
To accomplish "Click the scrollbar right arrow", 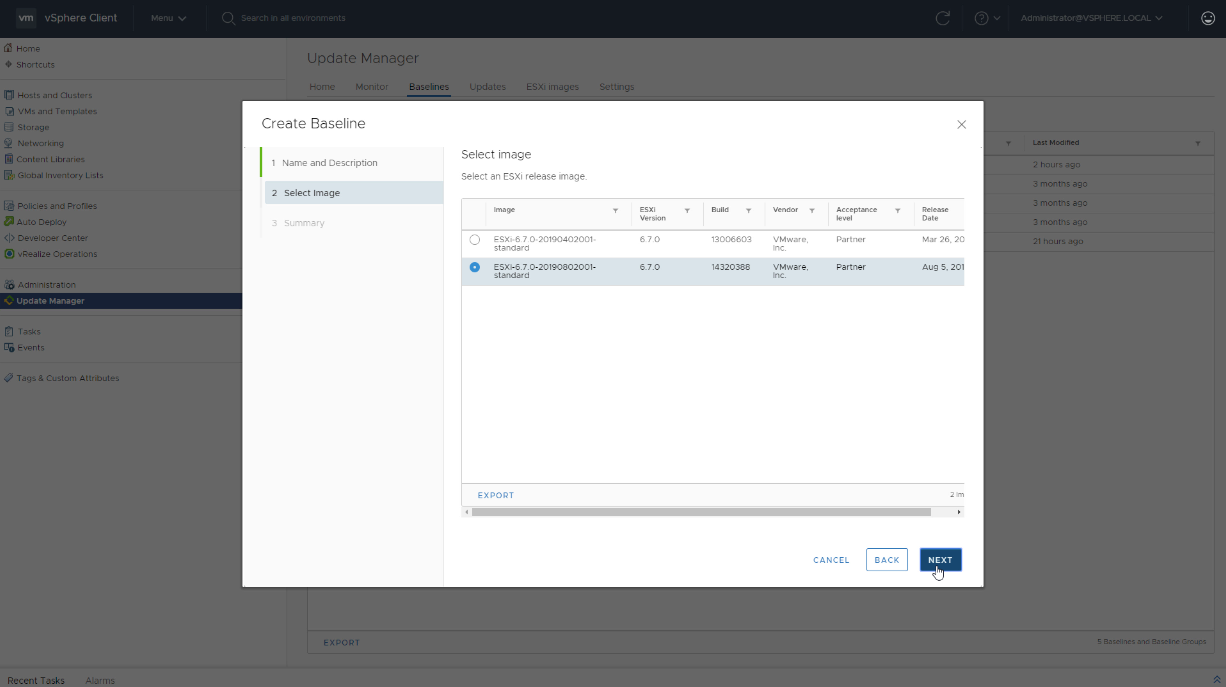I will pos(959,512).
